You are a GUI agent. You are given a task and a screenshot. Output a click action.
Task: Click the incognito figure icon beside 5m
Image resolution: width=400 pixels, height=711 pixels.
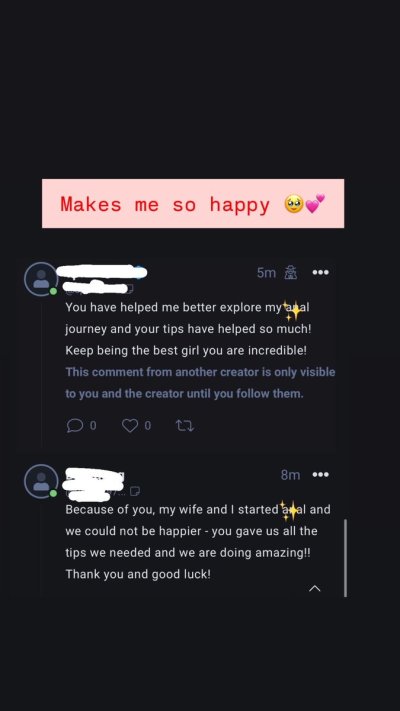pyautogui.click(x=291, y=273)
